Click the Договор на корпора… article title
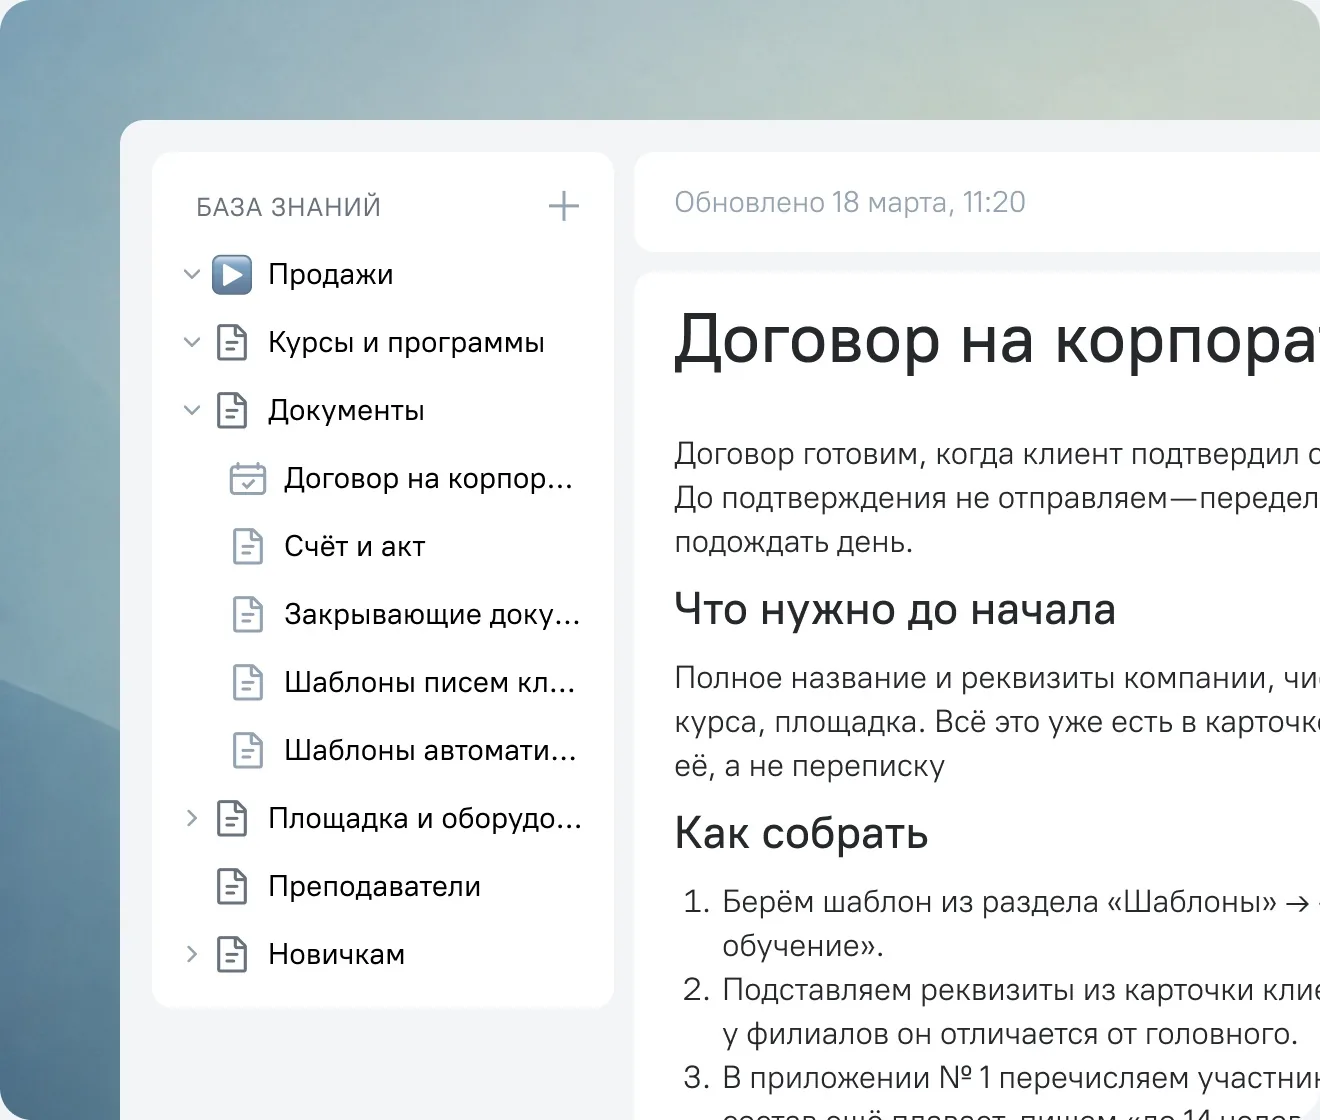The height and width of the screenshot is (1120, 1320). (997, 340)
